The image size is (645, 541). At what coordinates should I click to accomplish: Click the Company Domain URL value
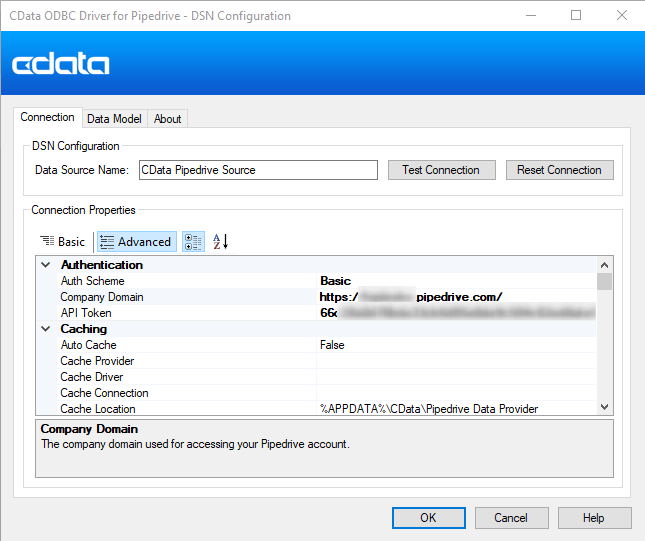411,297
